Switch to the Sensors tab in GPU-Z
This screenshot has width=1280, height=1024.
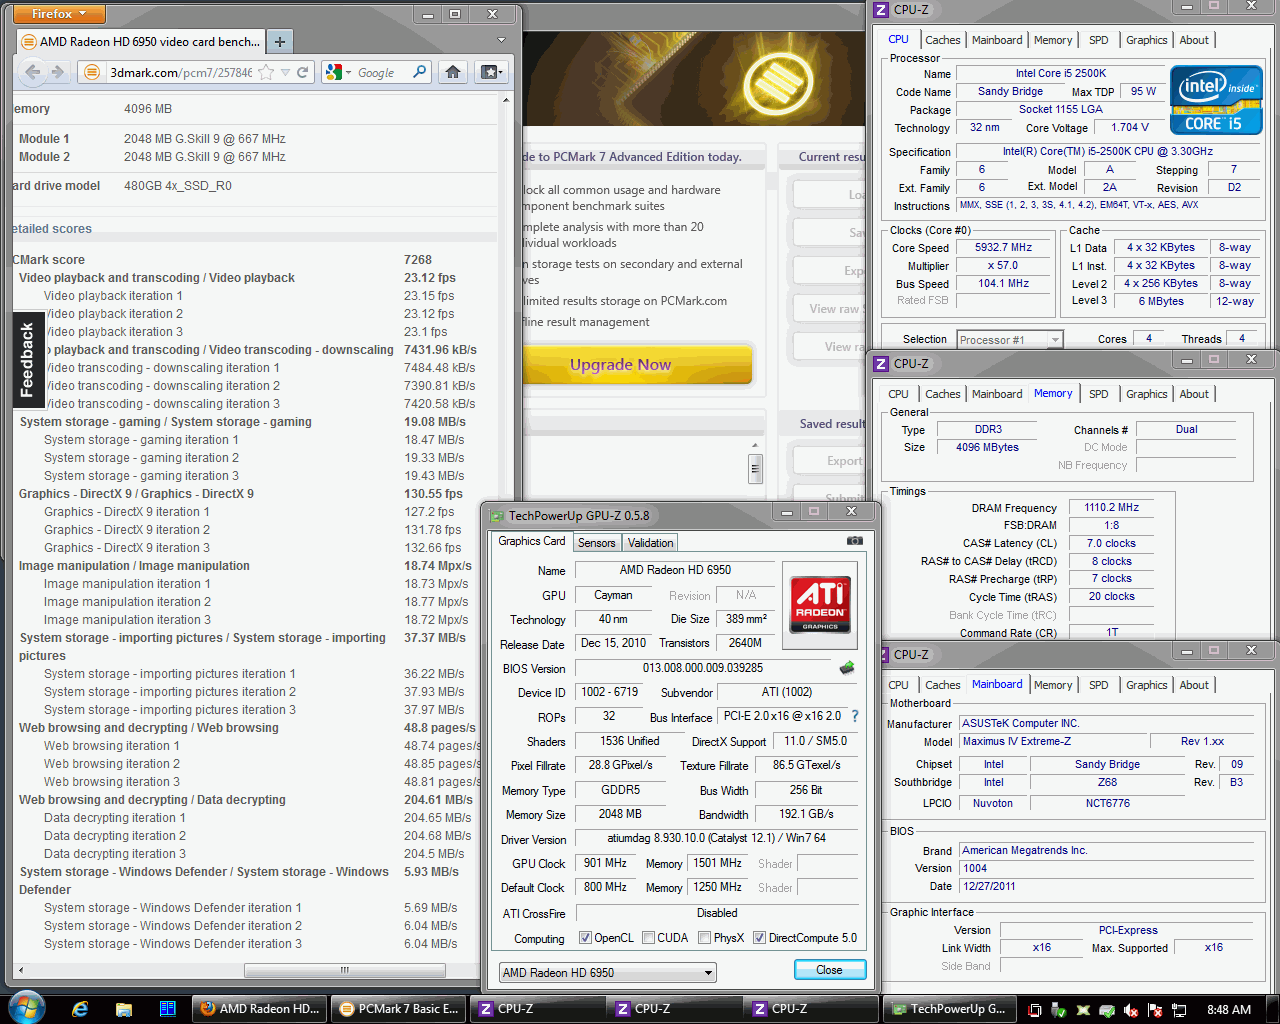tap(597, 543)
